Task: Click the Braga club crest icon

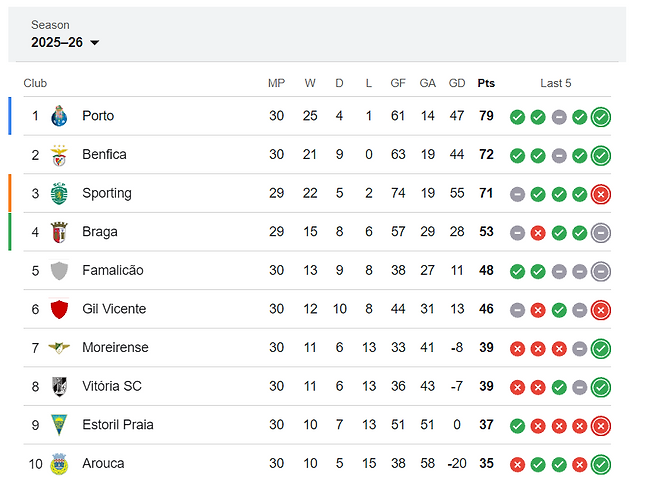Action: 59,232
